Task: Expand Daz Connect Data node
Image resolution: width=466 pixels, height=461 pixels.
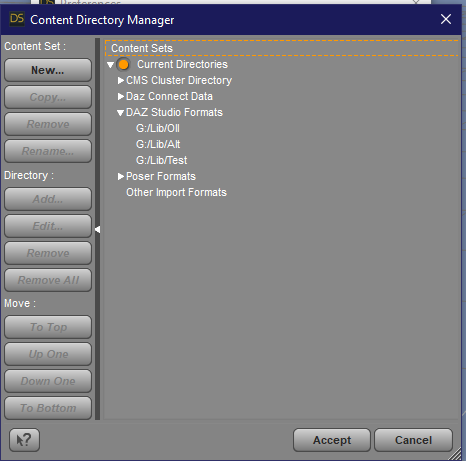Action: [x=121, y=96]
